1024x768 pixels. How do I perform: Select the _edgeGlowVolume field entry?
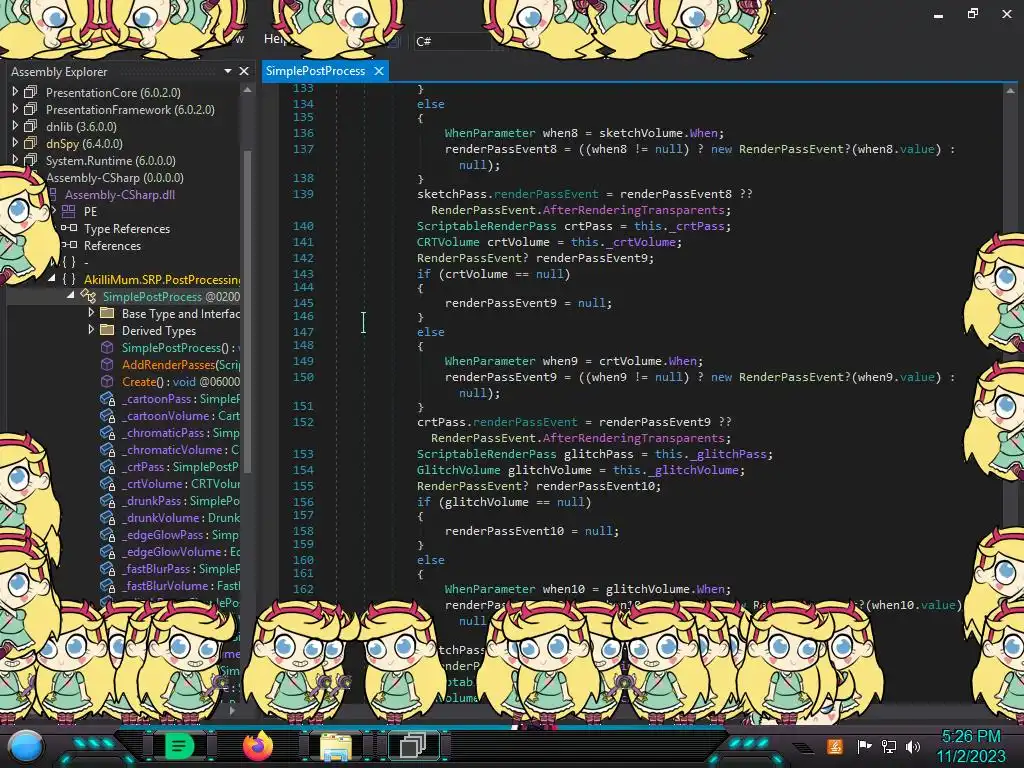(181, 551)
